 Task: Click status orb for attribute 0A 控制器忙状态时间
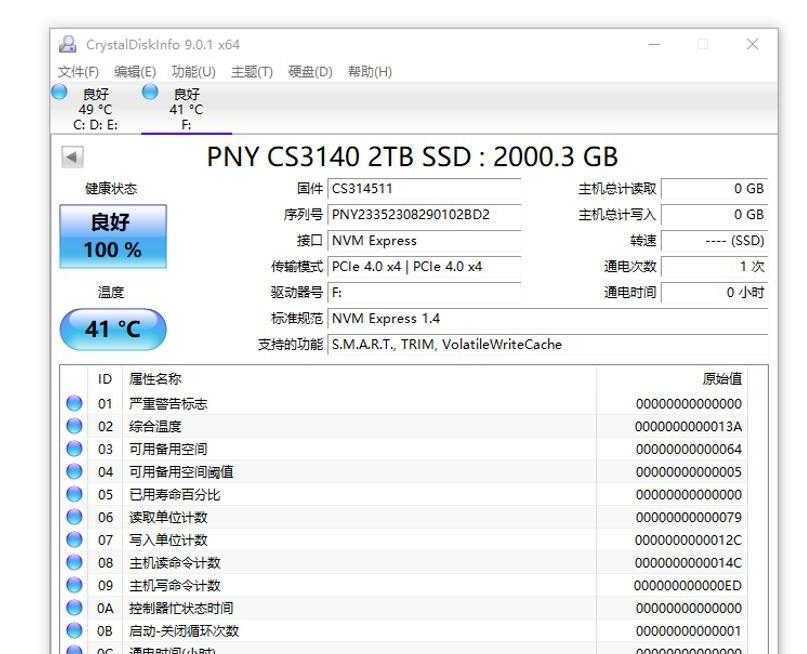tap(74, 608)
